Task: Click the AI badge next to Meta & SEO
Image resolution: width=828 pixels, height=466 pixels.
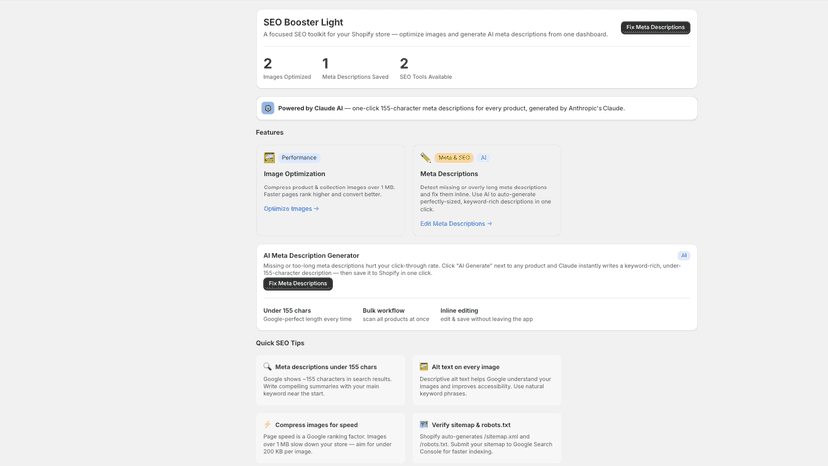Action: tap(483, 157)
